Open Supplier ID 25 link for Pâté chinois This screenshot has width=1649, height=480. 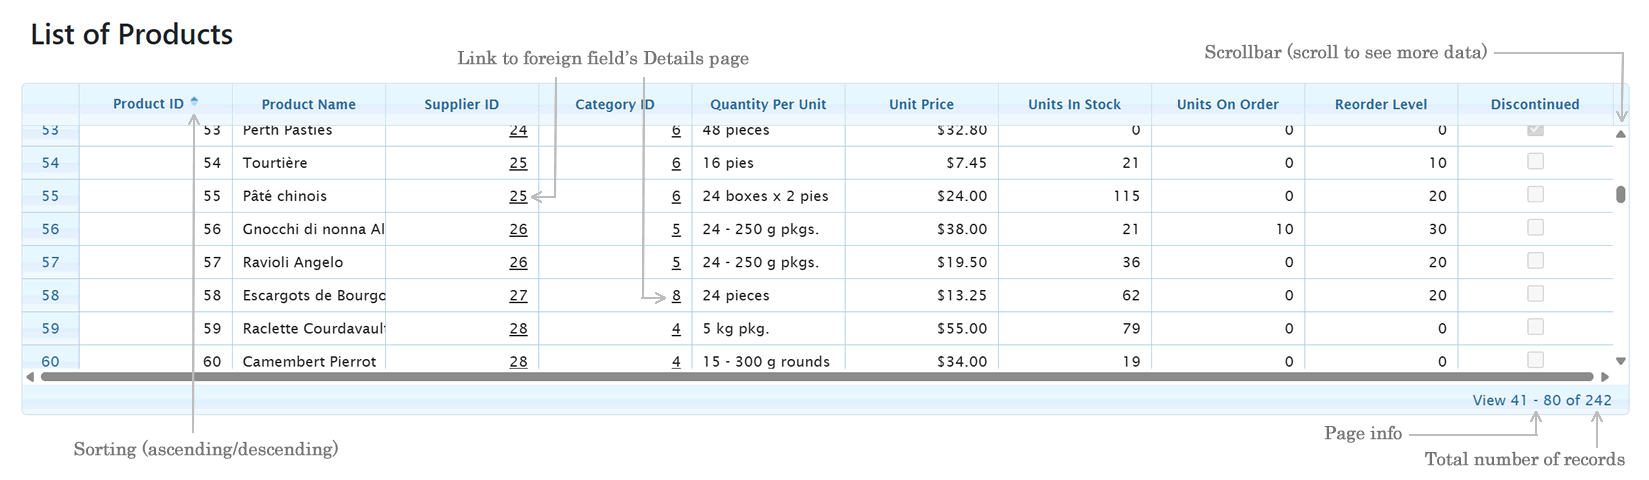click(x=518, y=196)
